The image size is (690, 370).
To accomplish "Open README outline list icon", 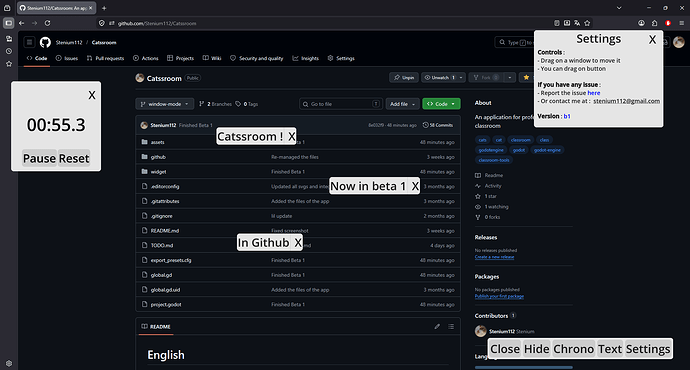I will coord(451,326).
